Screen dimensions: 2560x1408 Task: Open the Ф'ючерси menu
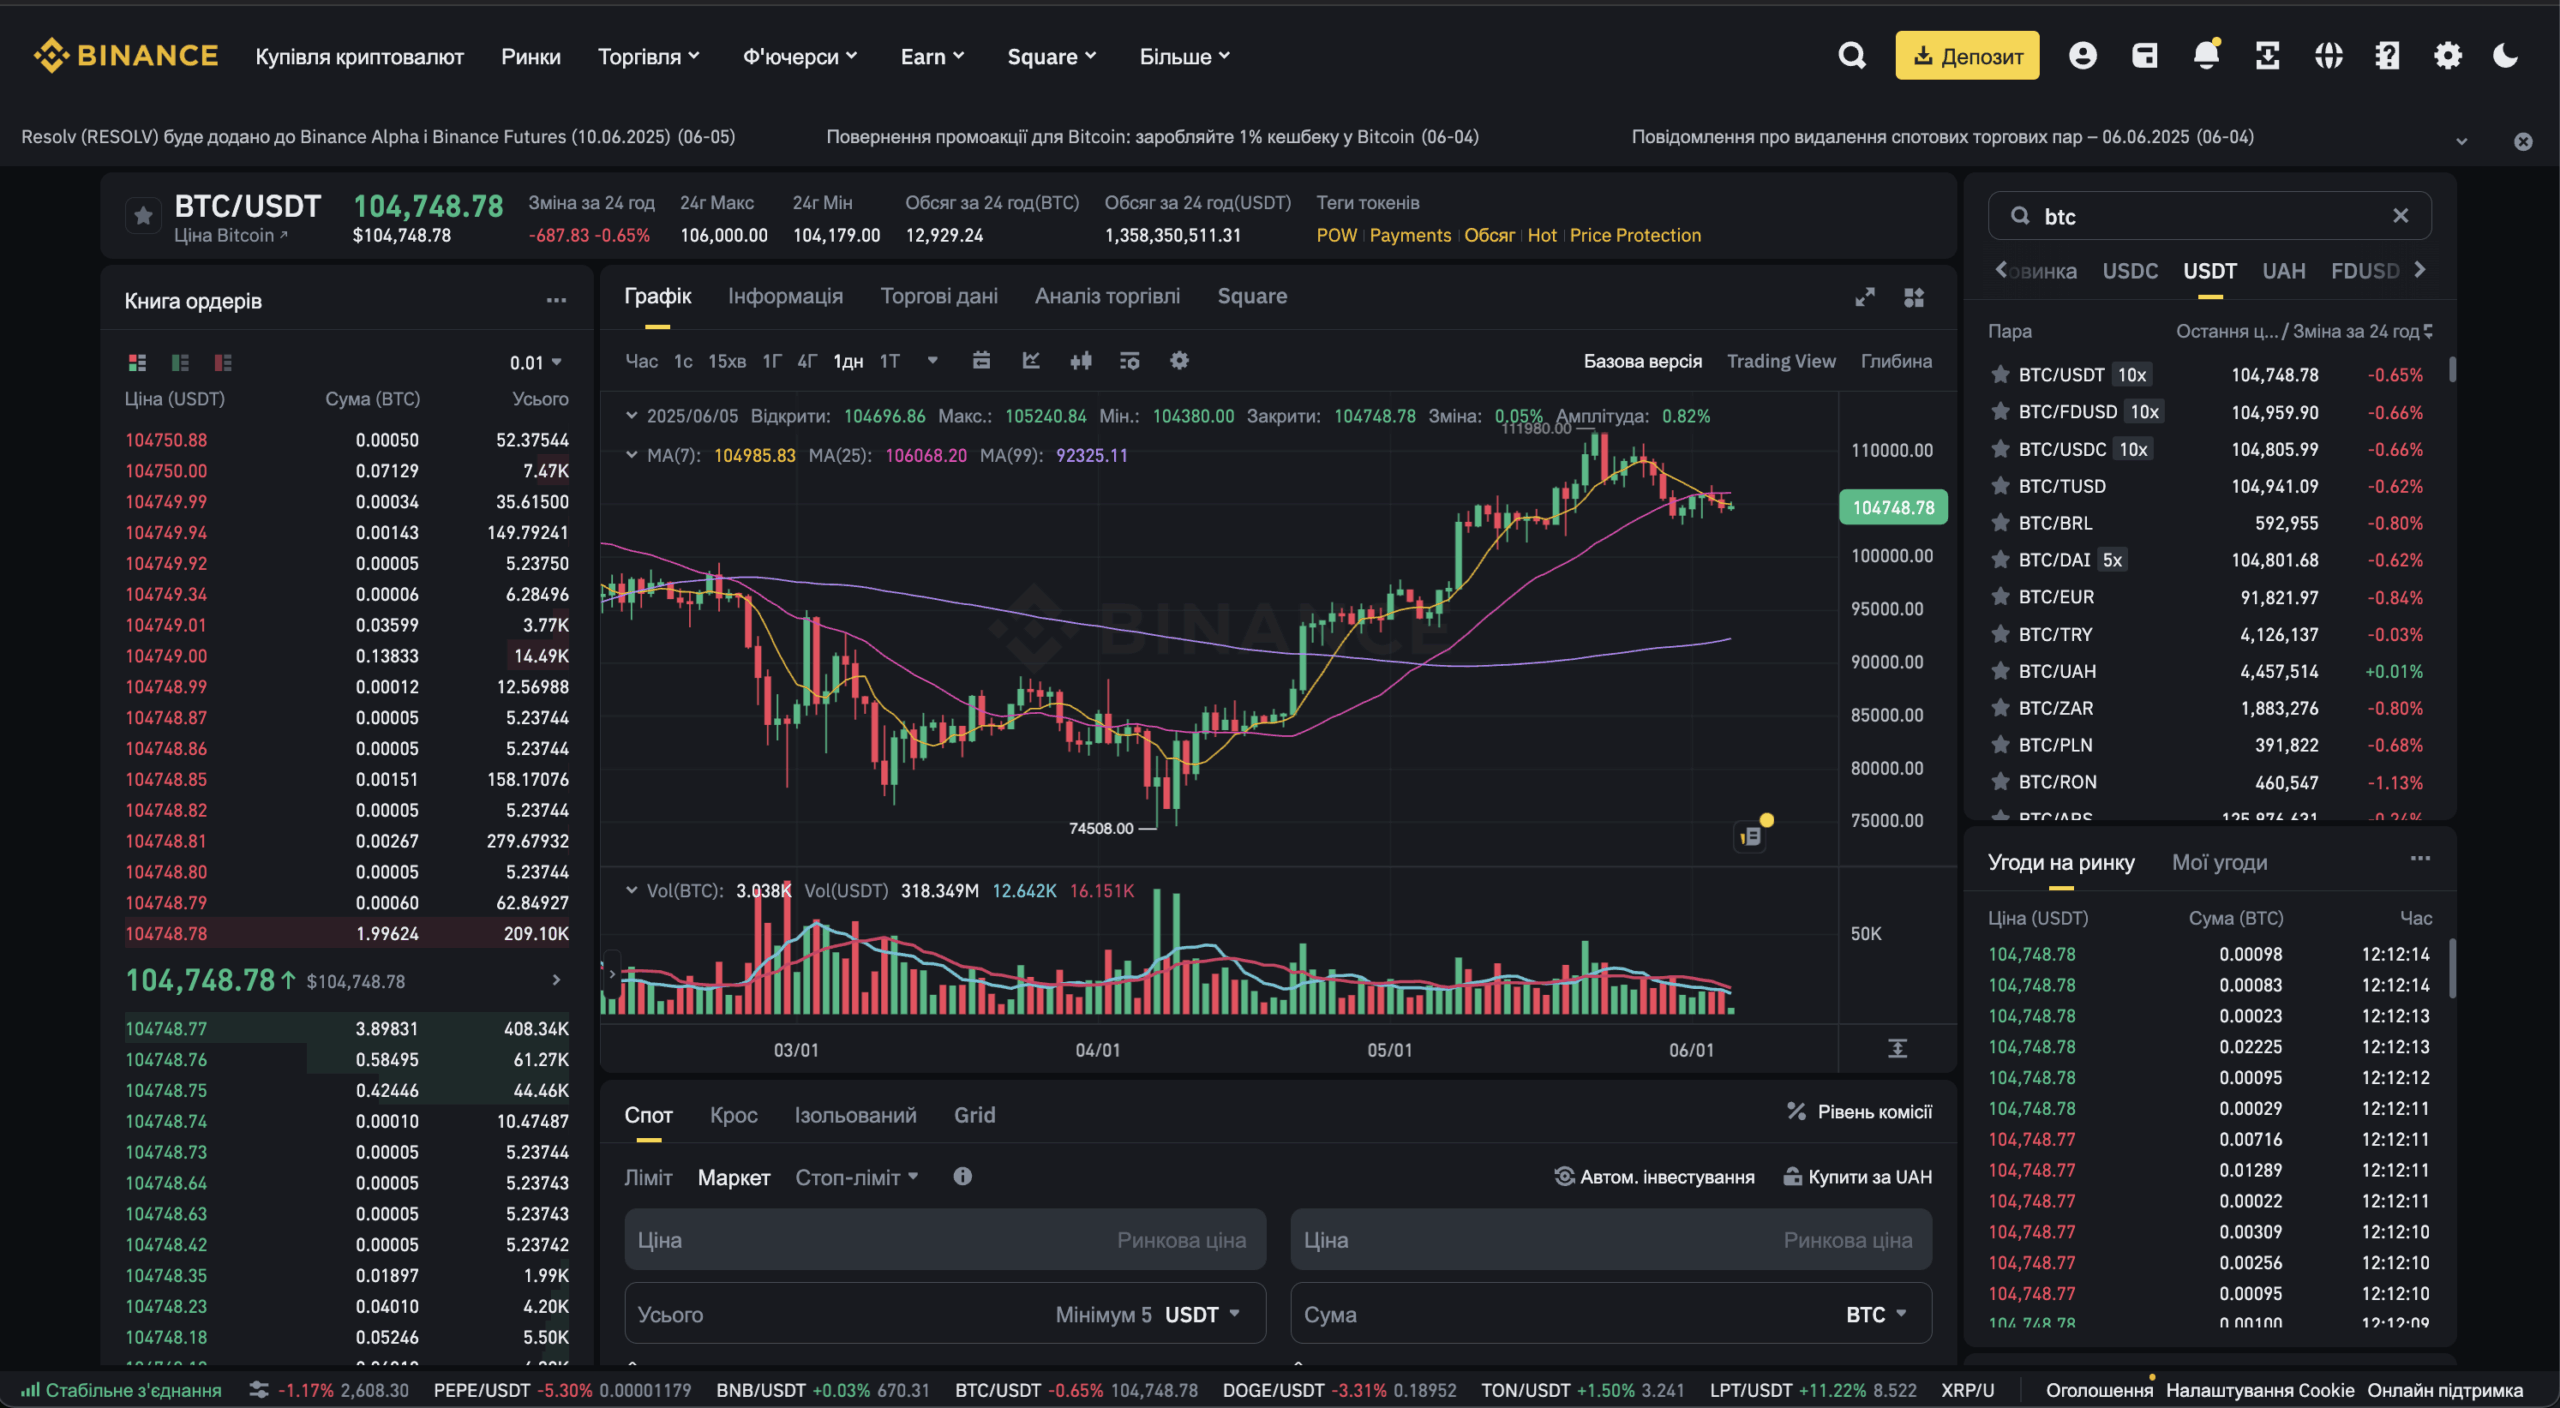pos(799,57)
